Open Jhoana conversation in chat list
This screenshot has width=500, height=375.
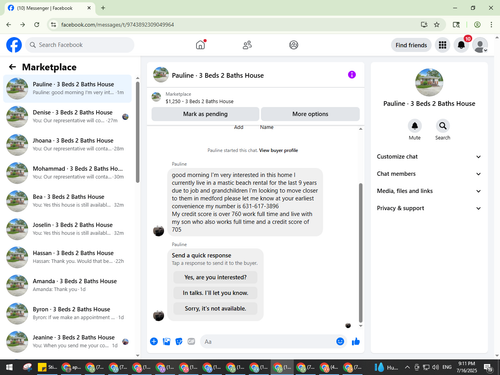(x=67, y=144)
